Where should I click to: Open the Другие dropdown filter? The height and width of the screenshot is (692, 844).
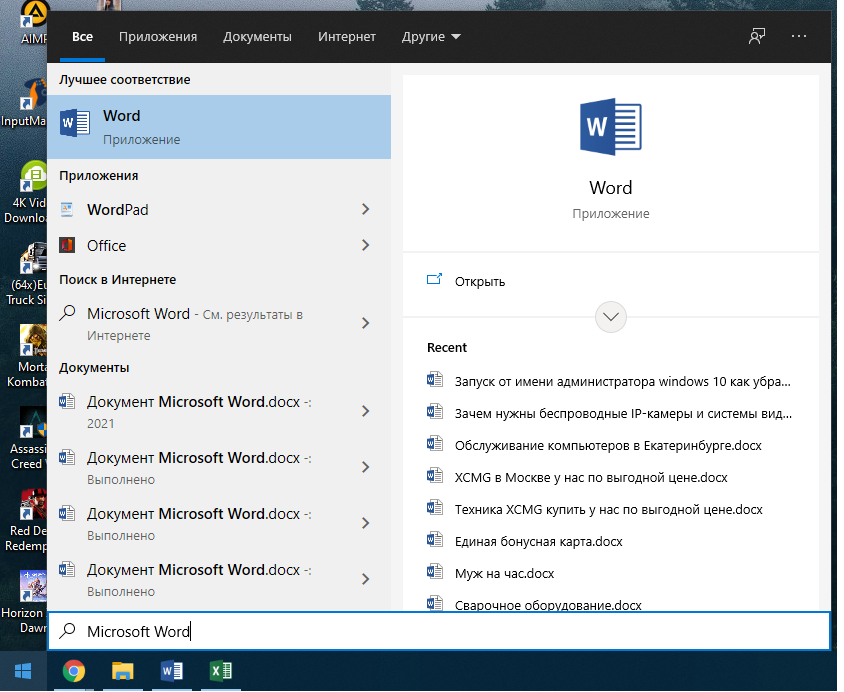(x=431, y=37)
